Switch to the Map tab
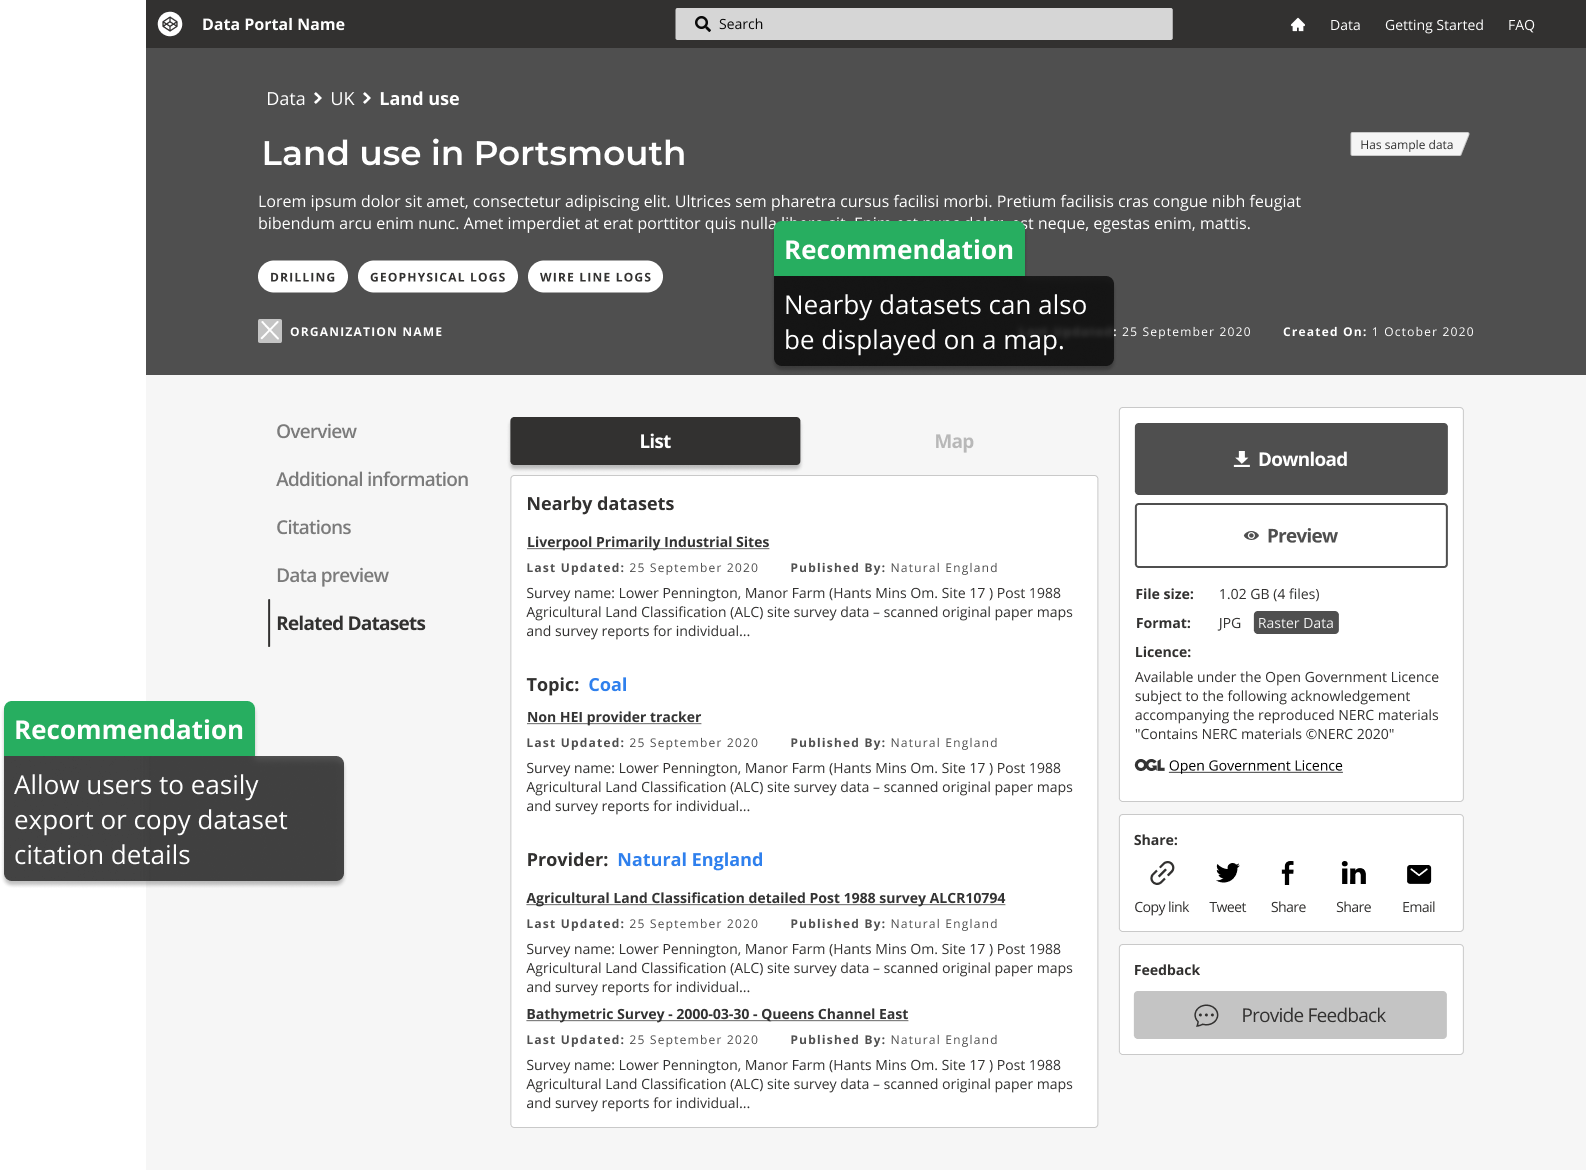 (x=954, y=441)
